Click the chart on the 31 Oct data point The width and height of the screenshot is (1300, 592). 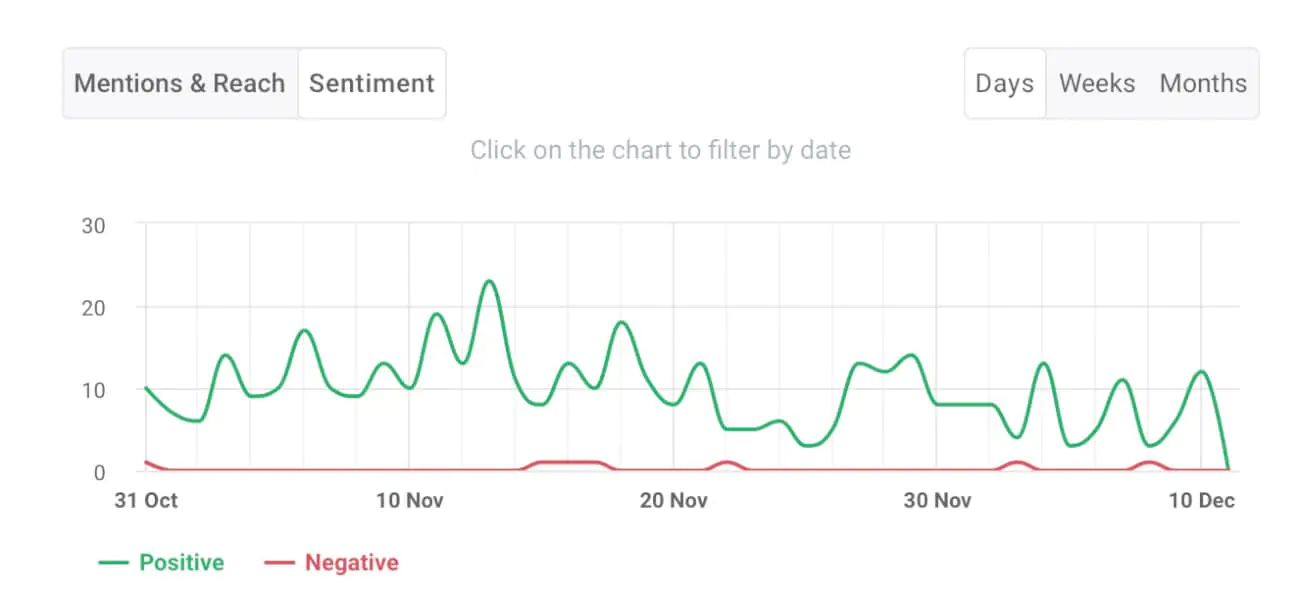pos(145,388)
